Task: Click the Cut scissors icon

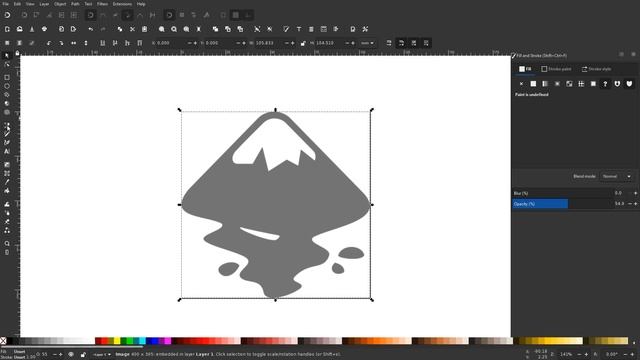Action: [132, 29]
